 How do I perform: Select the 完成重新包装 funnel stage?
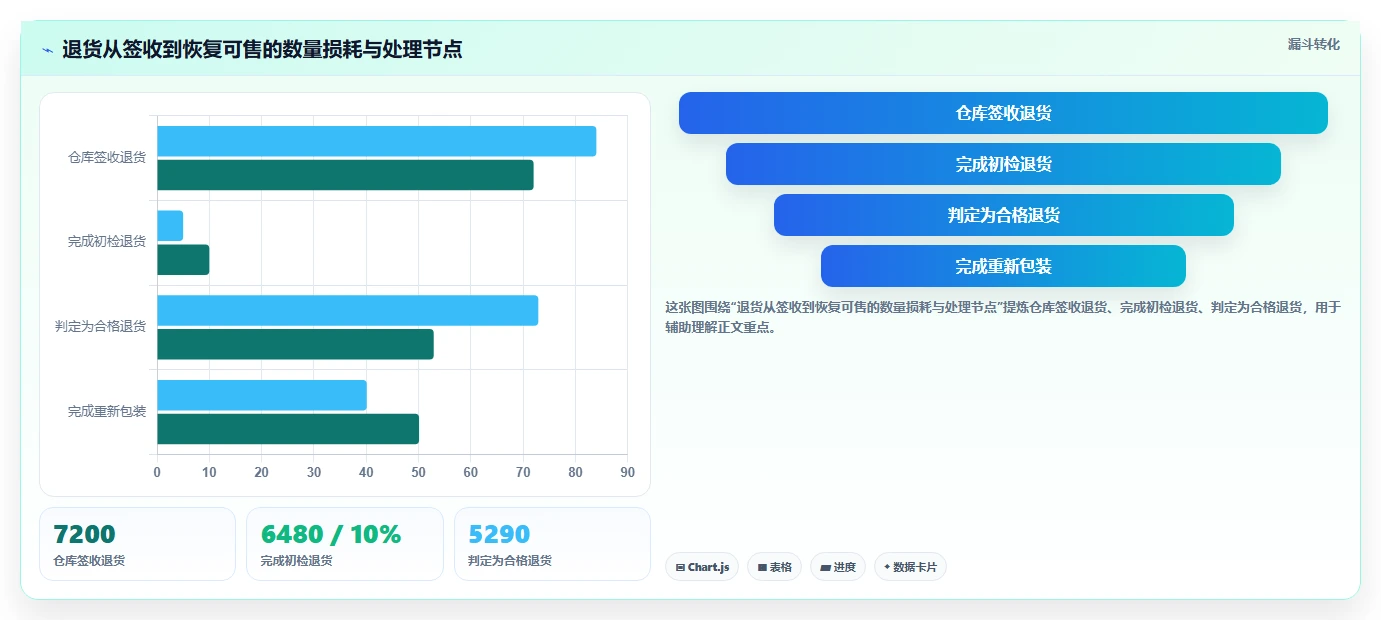(x=1003, y=266)
